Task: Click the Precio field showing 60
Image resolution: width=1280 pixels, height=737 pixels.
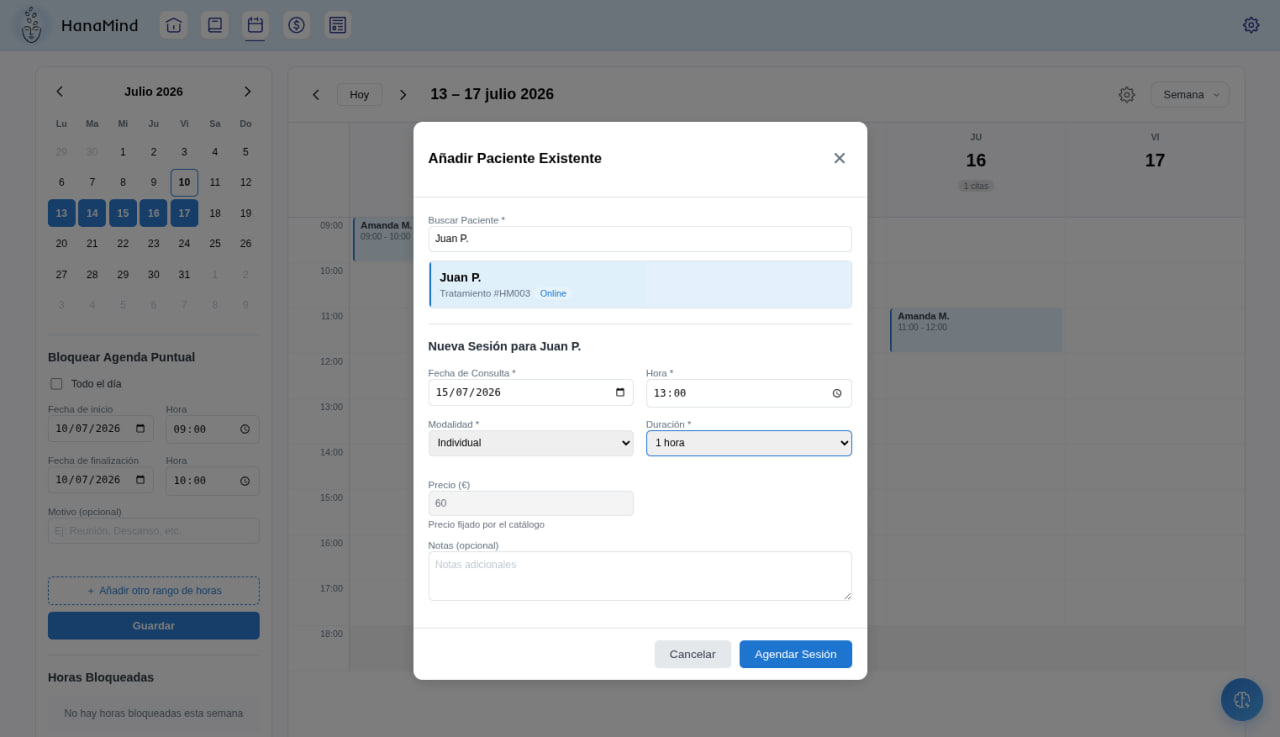Action: click(x=531, y=503)
